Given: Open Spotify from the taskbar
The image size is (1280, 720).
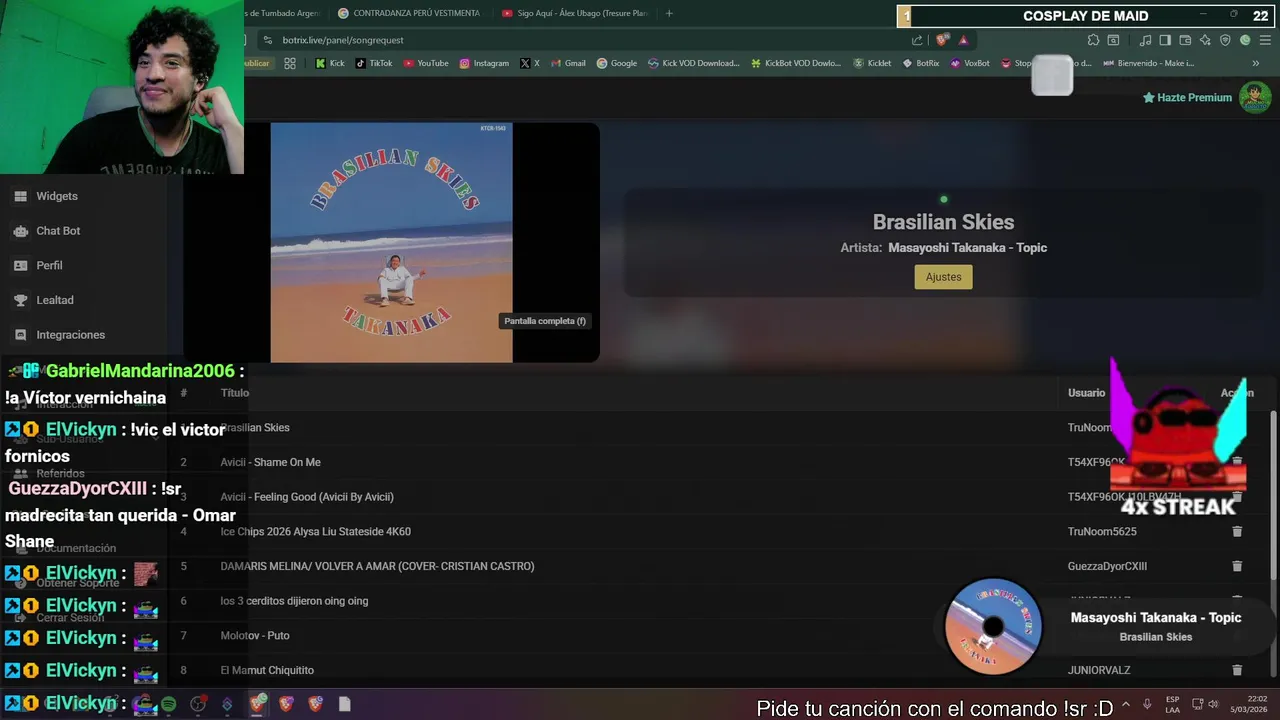Looking at the screenshot, I should (x=168, y=704).
